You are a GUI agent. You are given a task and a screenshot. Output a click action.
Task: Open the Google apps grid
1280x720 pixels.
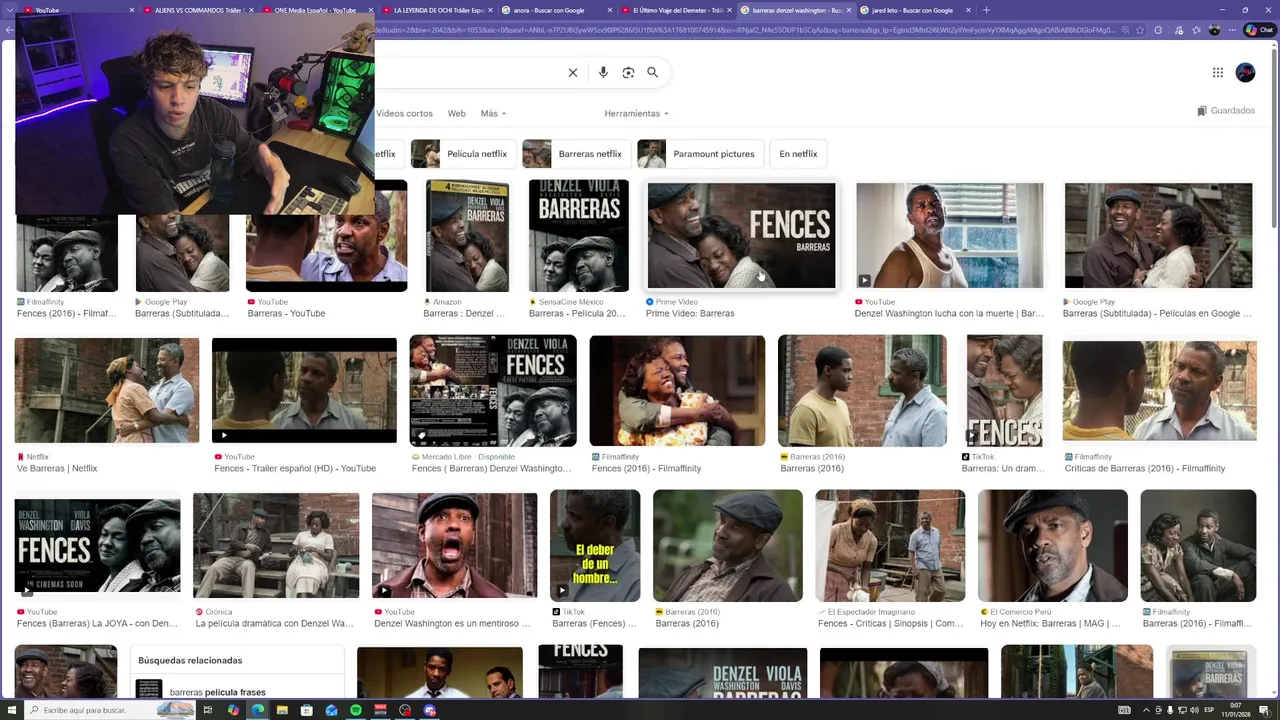pyautogui.click(x=1217, y=72)
